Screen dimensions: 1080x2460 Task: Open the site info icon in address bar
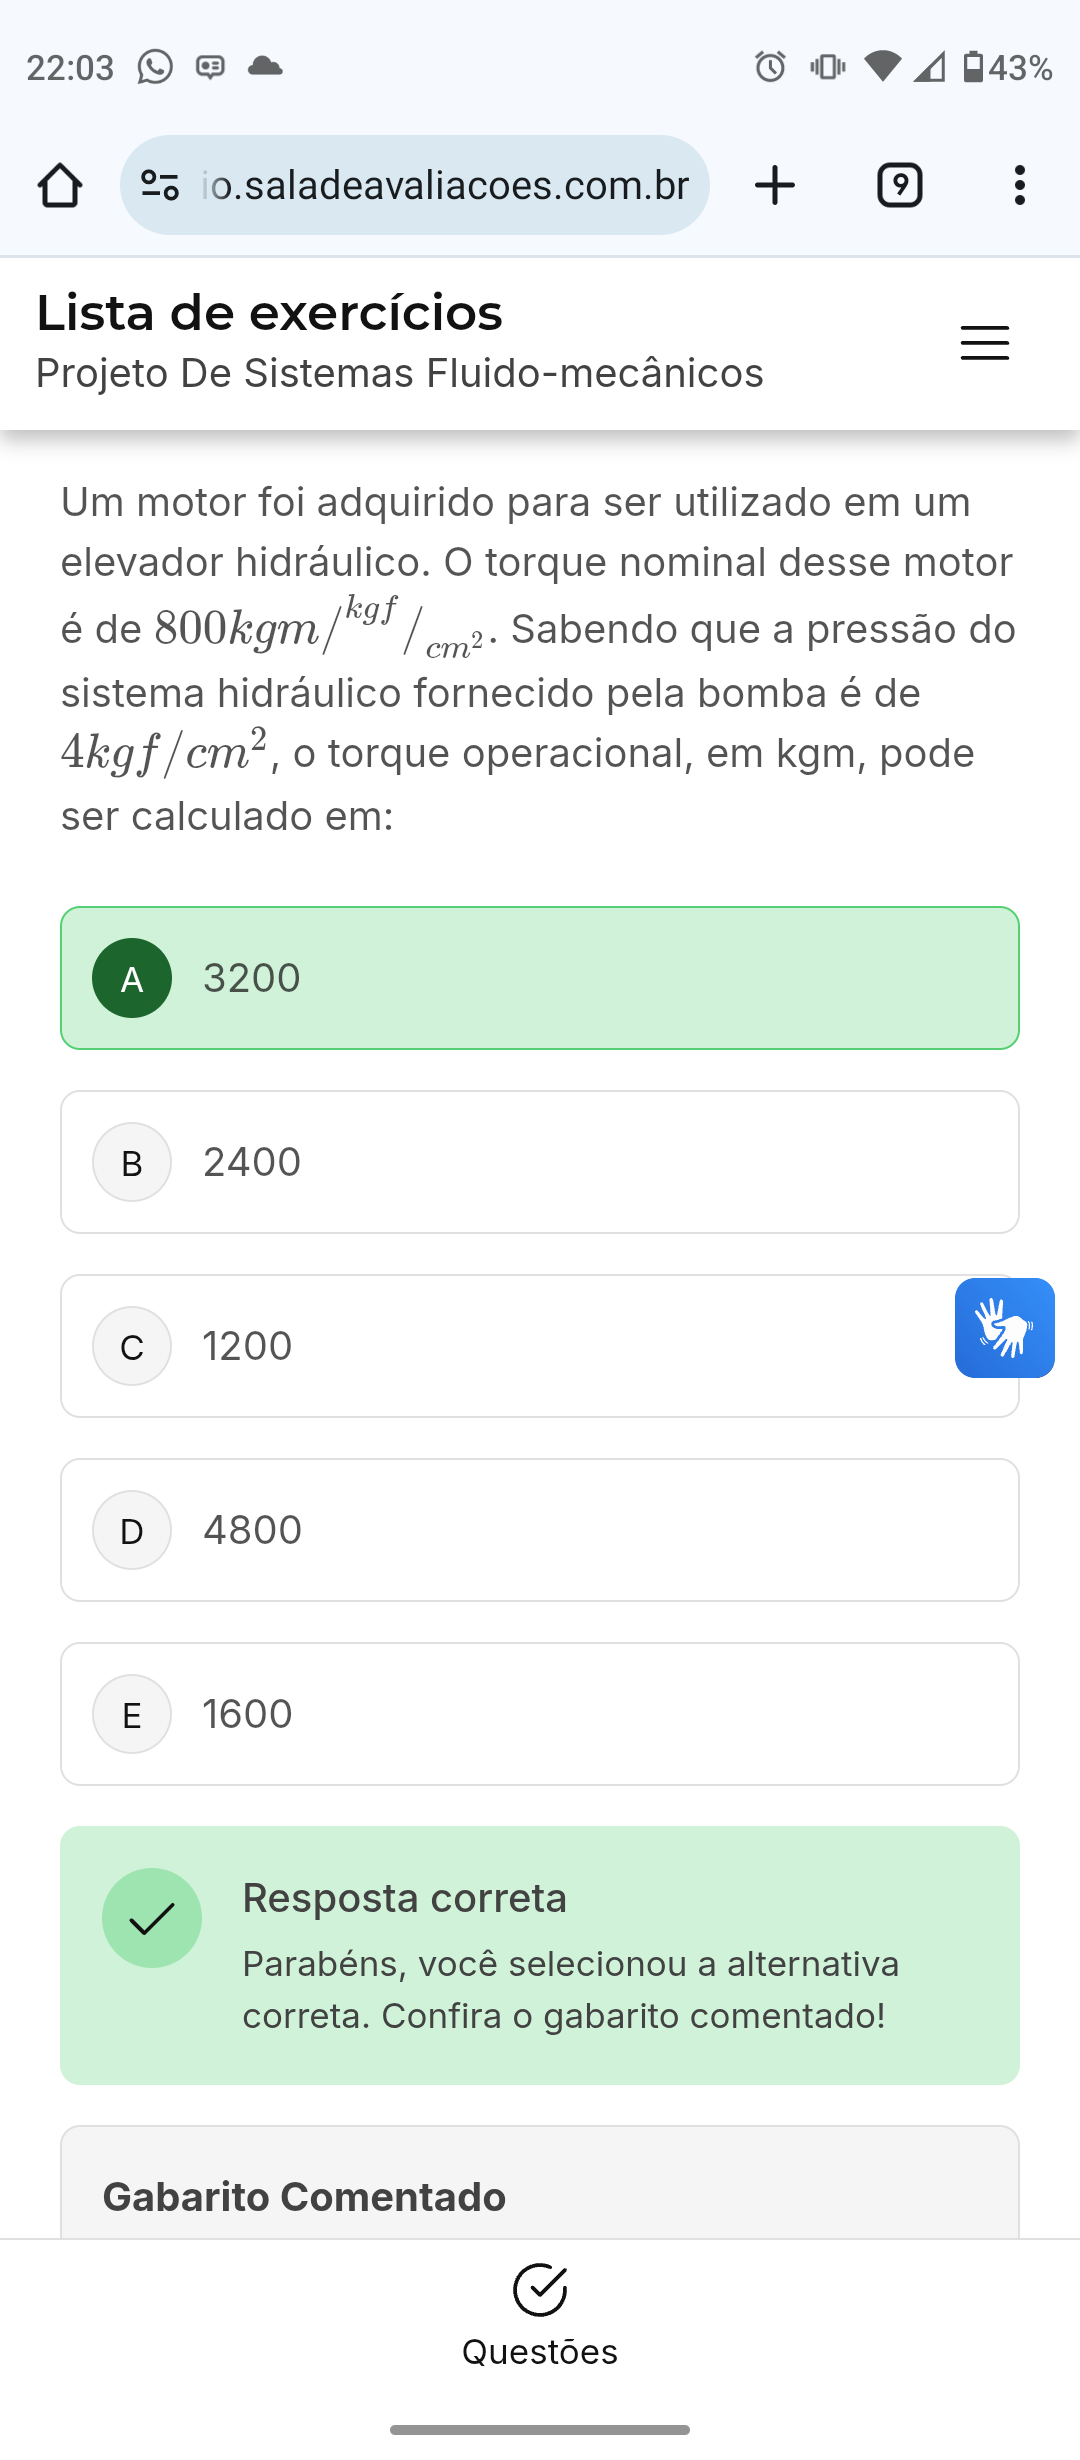click(160, 186)
